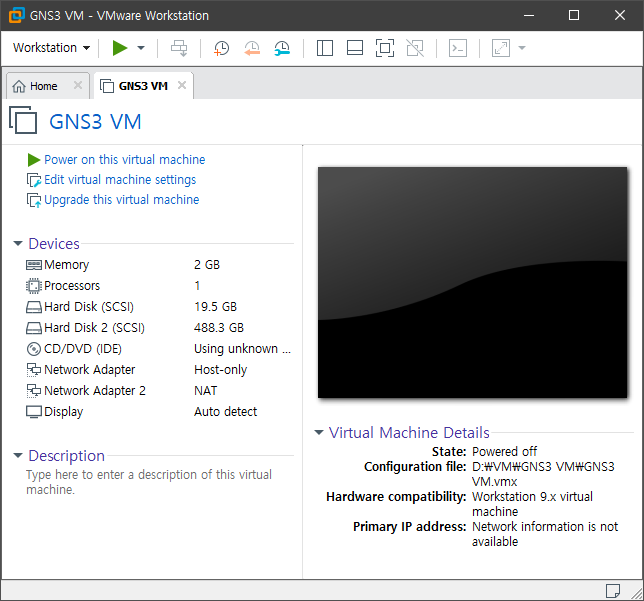This screenshot has width=644, height=601.
Task: Click the console view icon
Action: (458, 48)
